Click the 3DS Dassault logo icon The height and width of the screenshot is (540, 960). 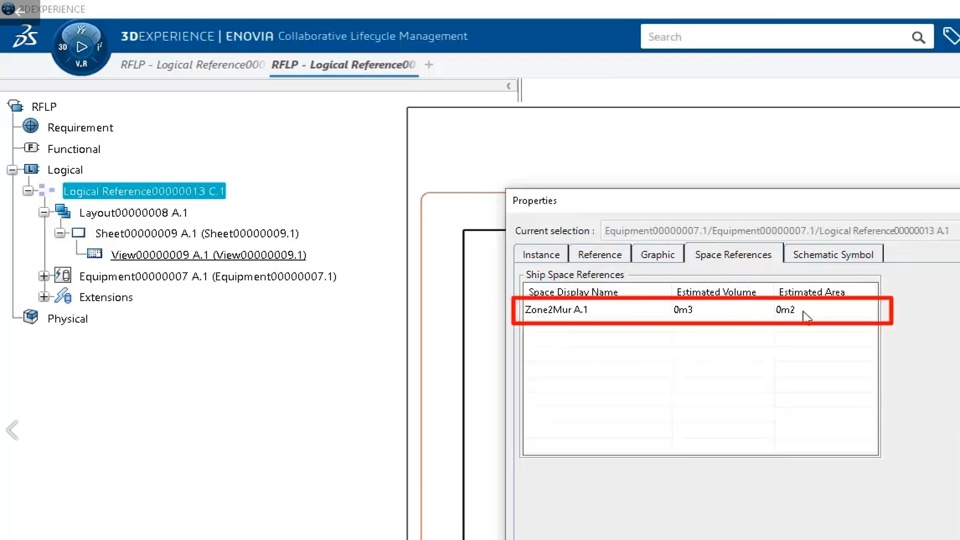(x=25, y=36)
